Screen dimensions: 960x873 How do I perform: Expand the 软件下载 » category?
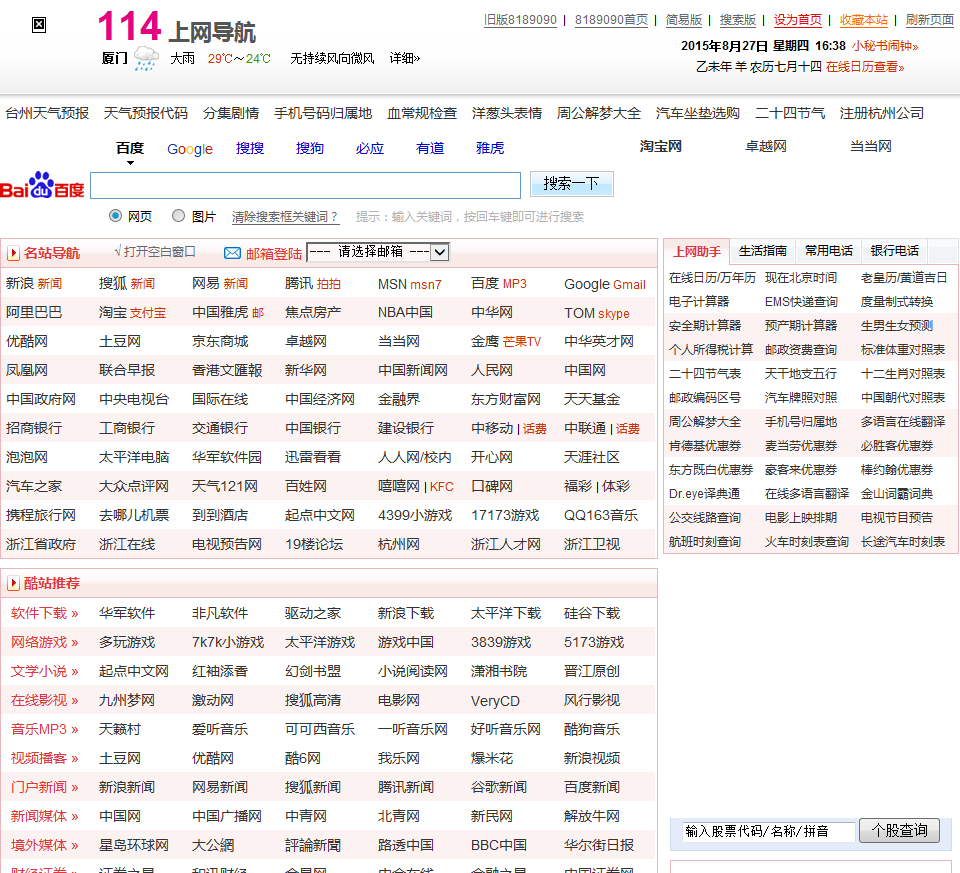tap(45, 613)
